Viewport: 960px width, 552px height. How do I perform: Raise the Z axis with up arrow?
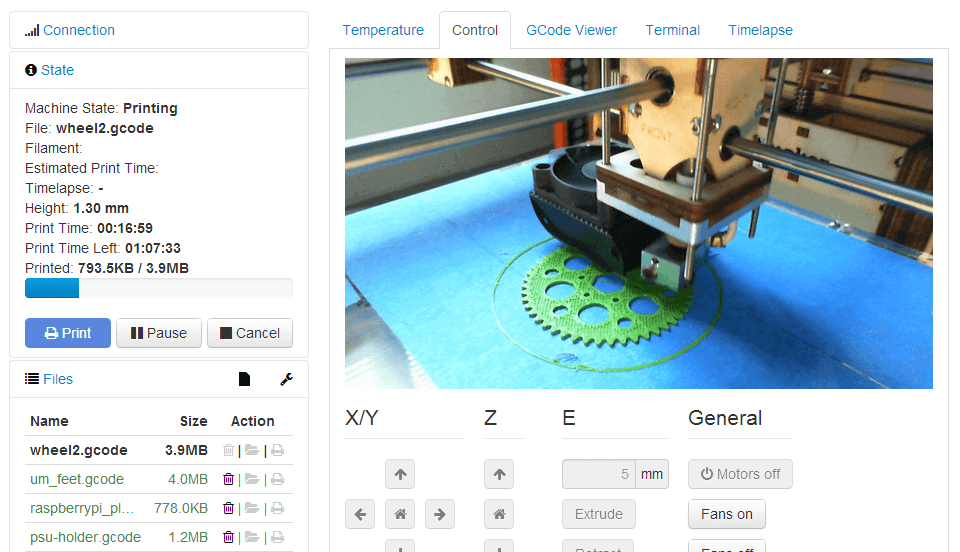pyautogui.click(x=498, y=474)
